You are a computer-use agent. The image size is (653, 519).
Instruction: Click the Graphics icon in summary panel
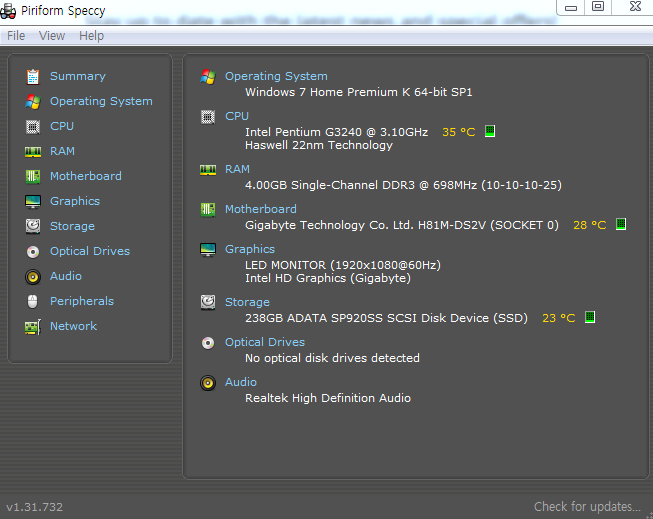pos(208,250)
